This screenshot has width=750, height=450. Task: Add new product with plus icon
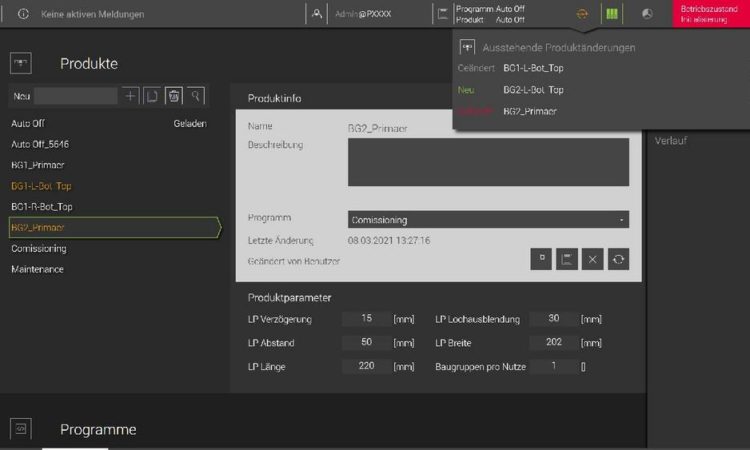pos(130,96)
